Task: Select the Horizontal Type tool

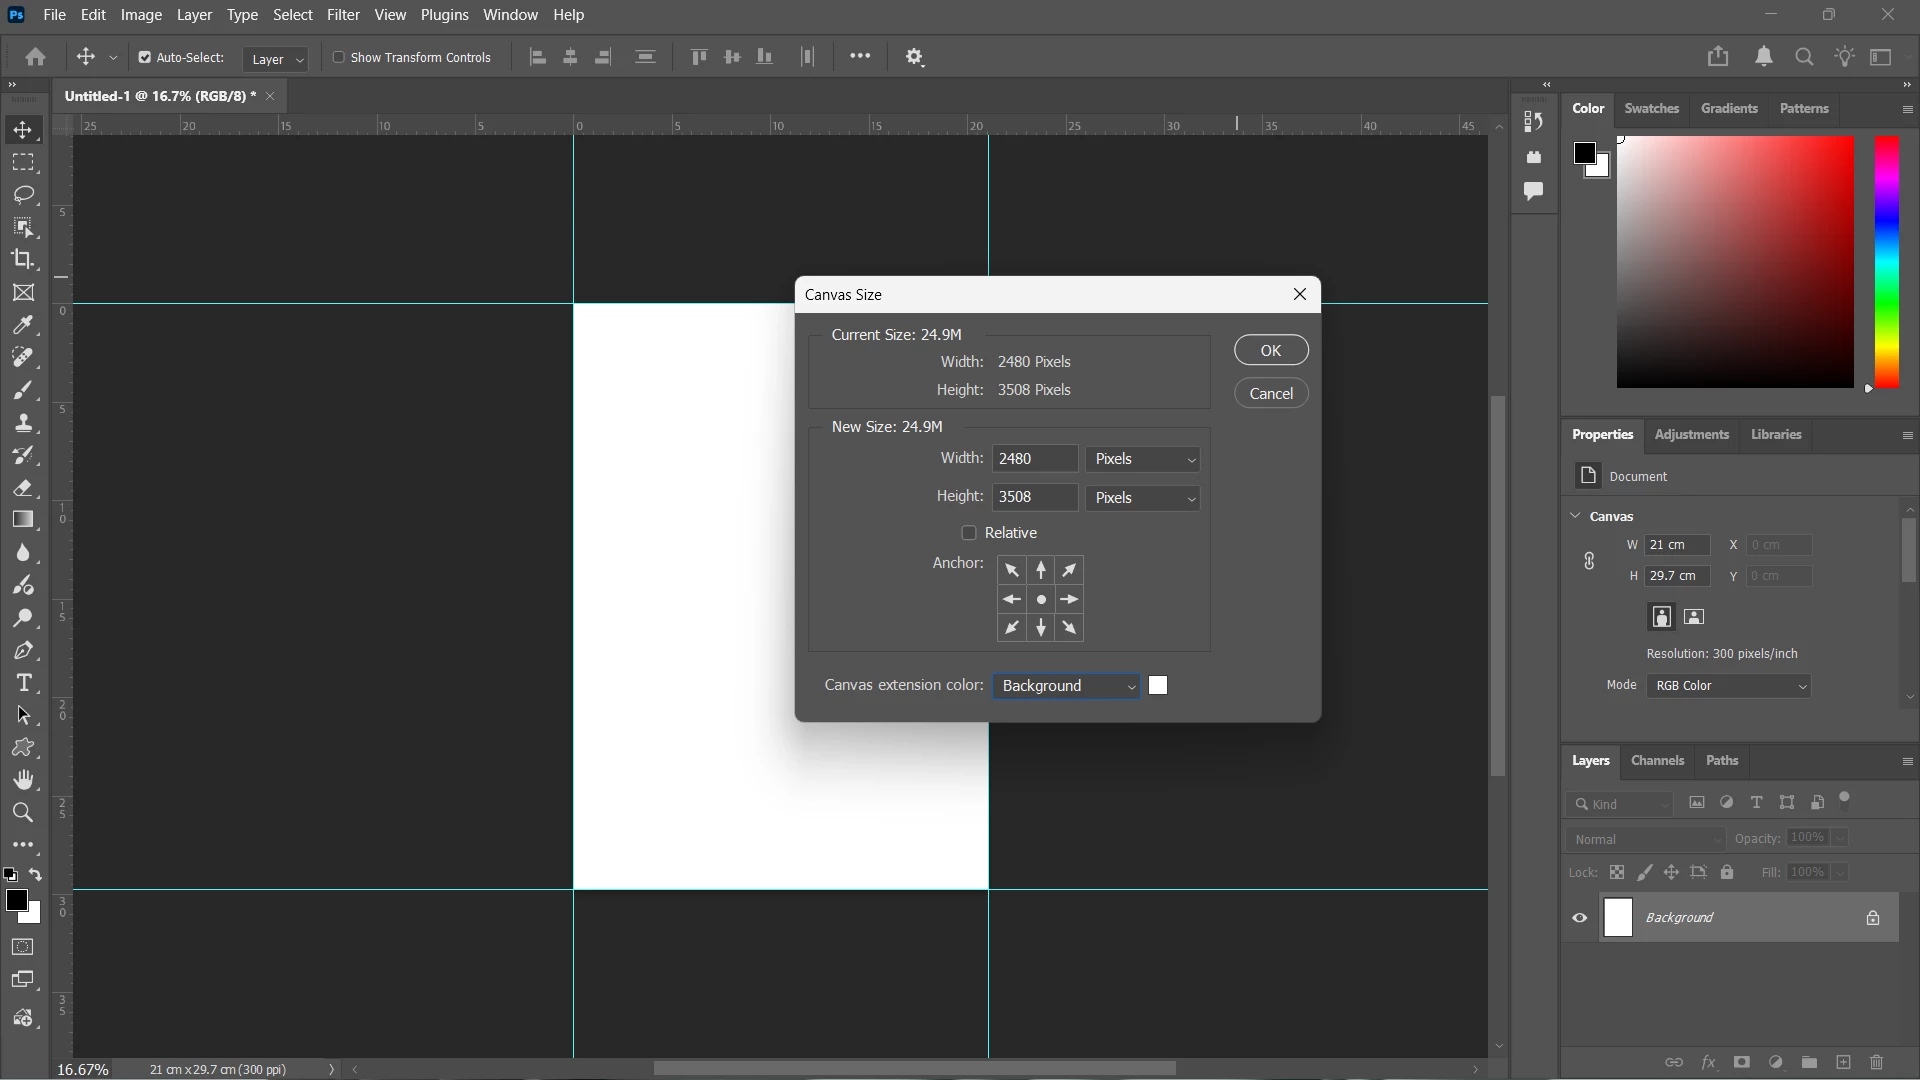Action: click(x=24, y=683)
